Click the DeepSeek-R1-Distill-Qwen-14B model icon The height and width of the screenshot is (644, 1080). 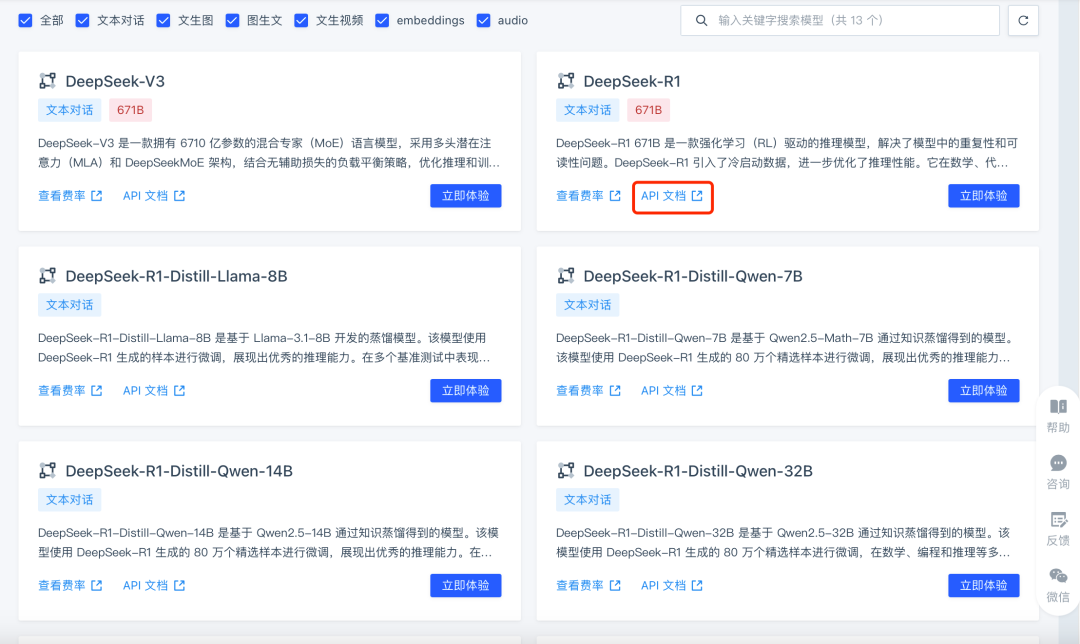point(48,471)
